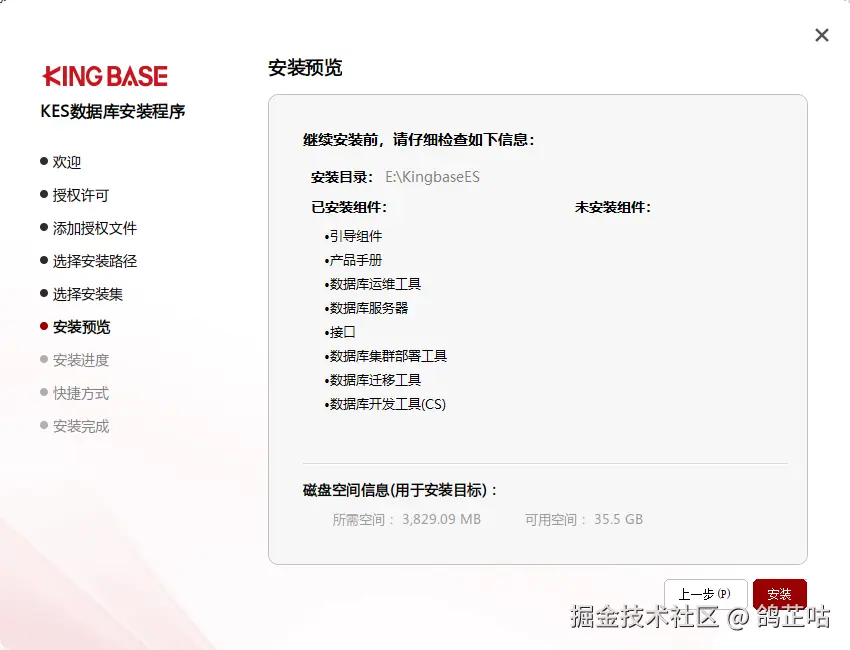
Task: Click the KINGBASE logo
Action: (105, 76)
